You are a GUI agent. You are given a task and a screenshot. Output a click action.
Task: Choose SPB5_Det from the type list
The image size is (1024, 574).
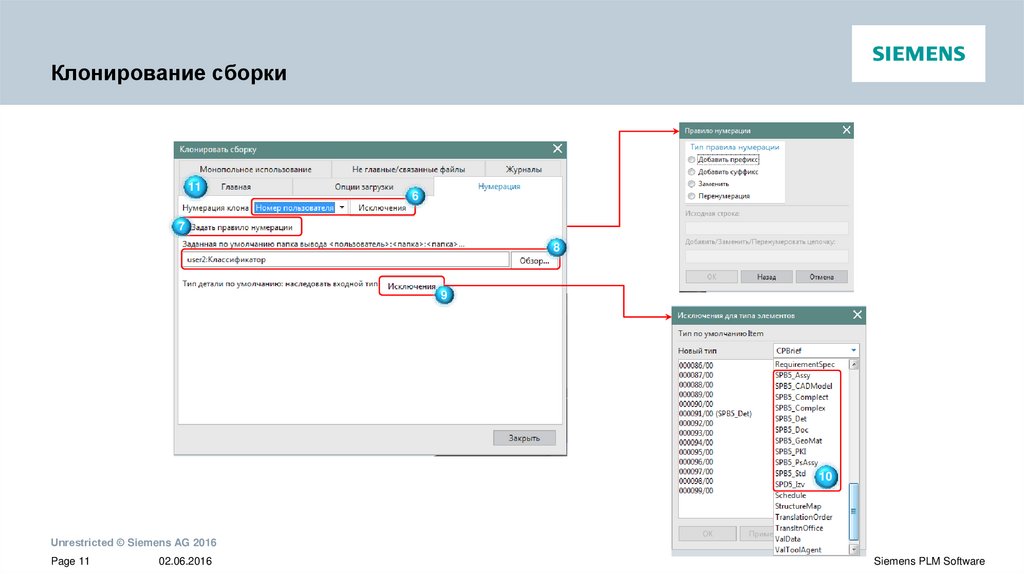pos(791,419)
